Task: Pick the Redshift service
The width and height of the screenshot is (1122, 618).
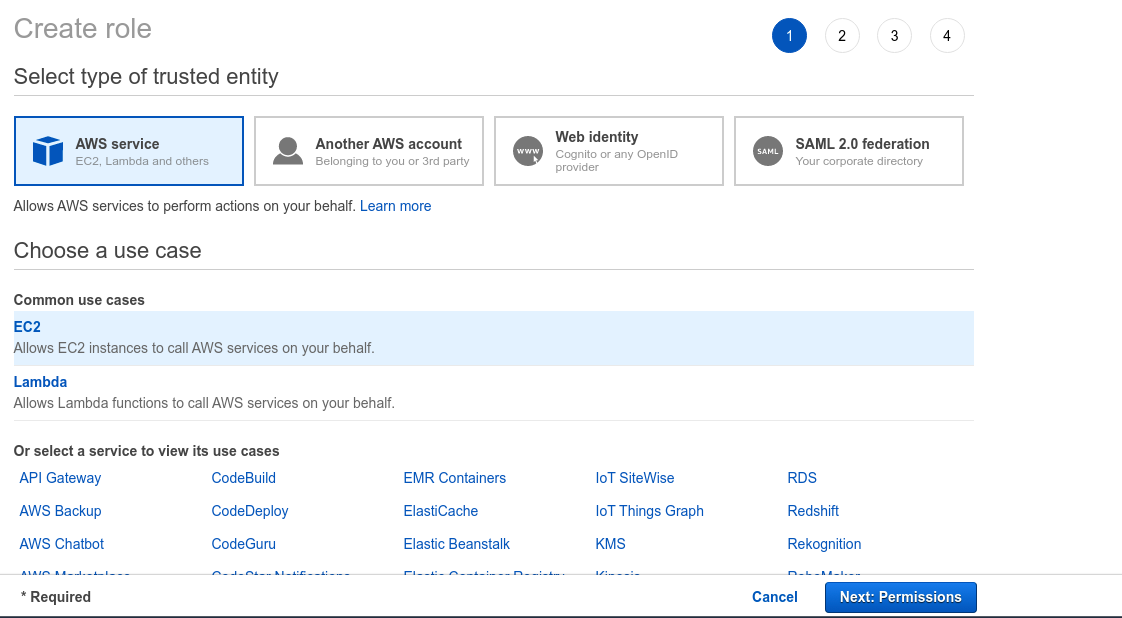Action: (x=813, y=511)
